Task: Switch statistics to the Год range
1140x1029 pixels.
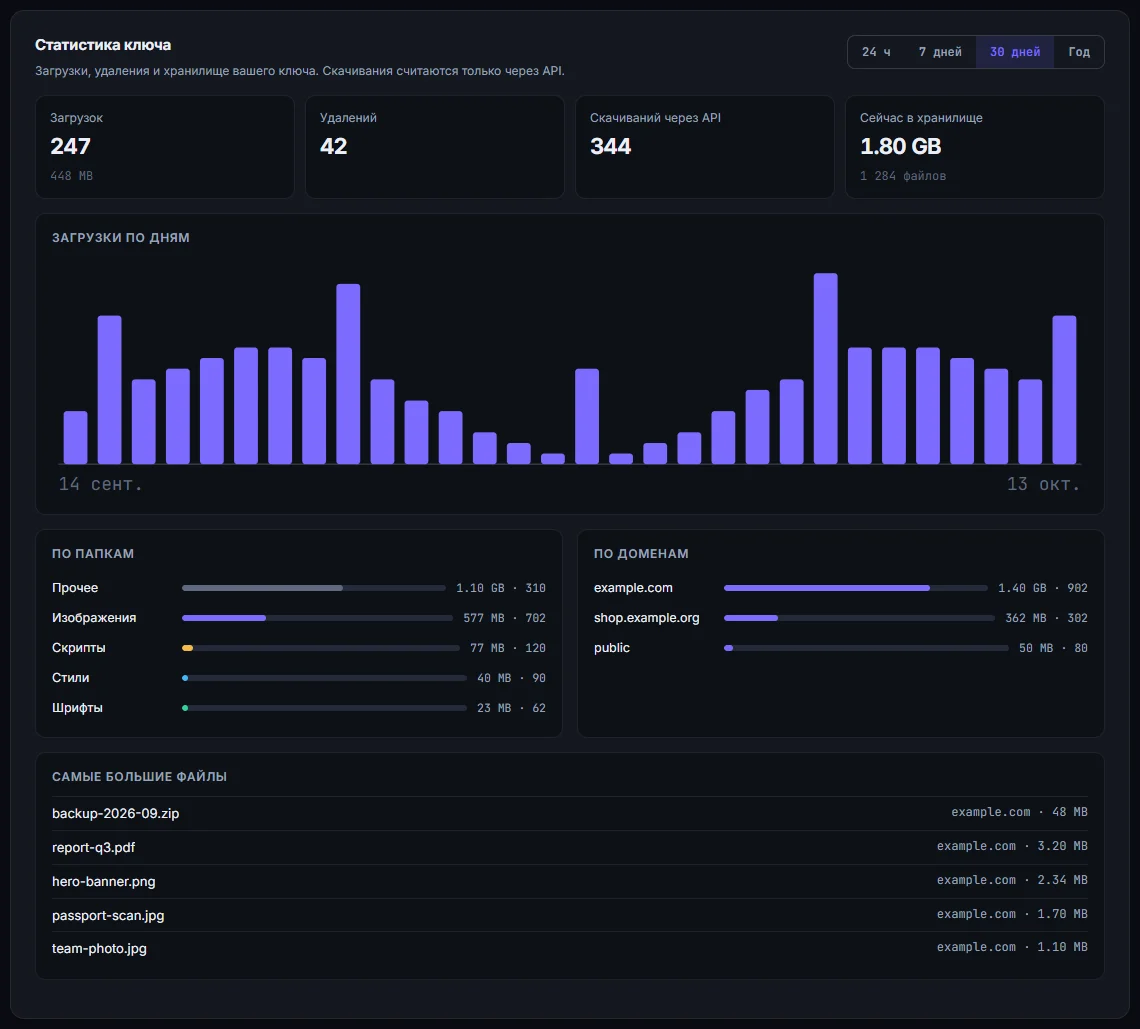Action: click(1078, 52)
